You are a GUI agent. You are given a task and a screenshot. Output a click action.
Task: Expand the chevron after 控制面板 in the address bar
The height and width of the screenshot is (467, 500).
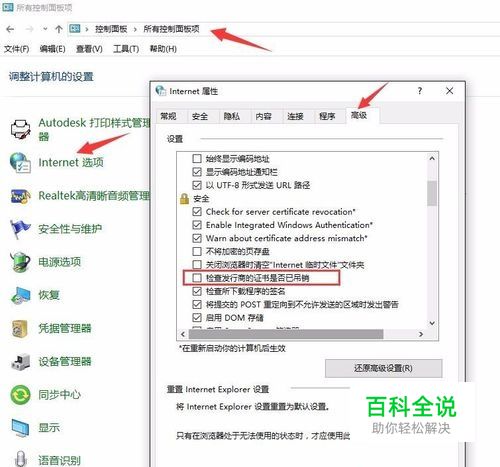pyautogui.click(x=135, y=29)
